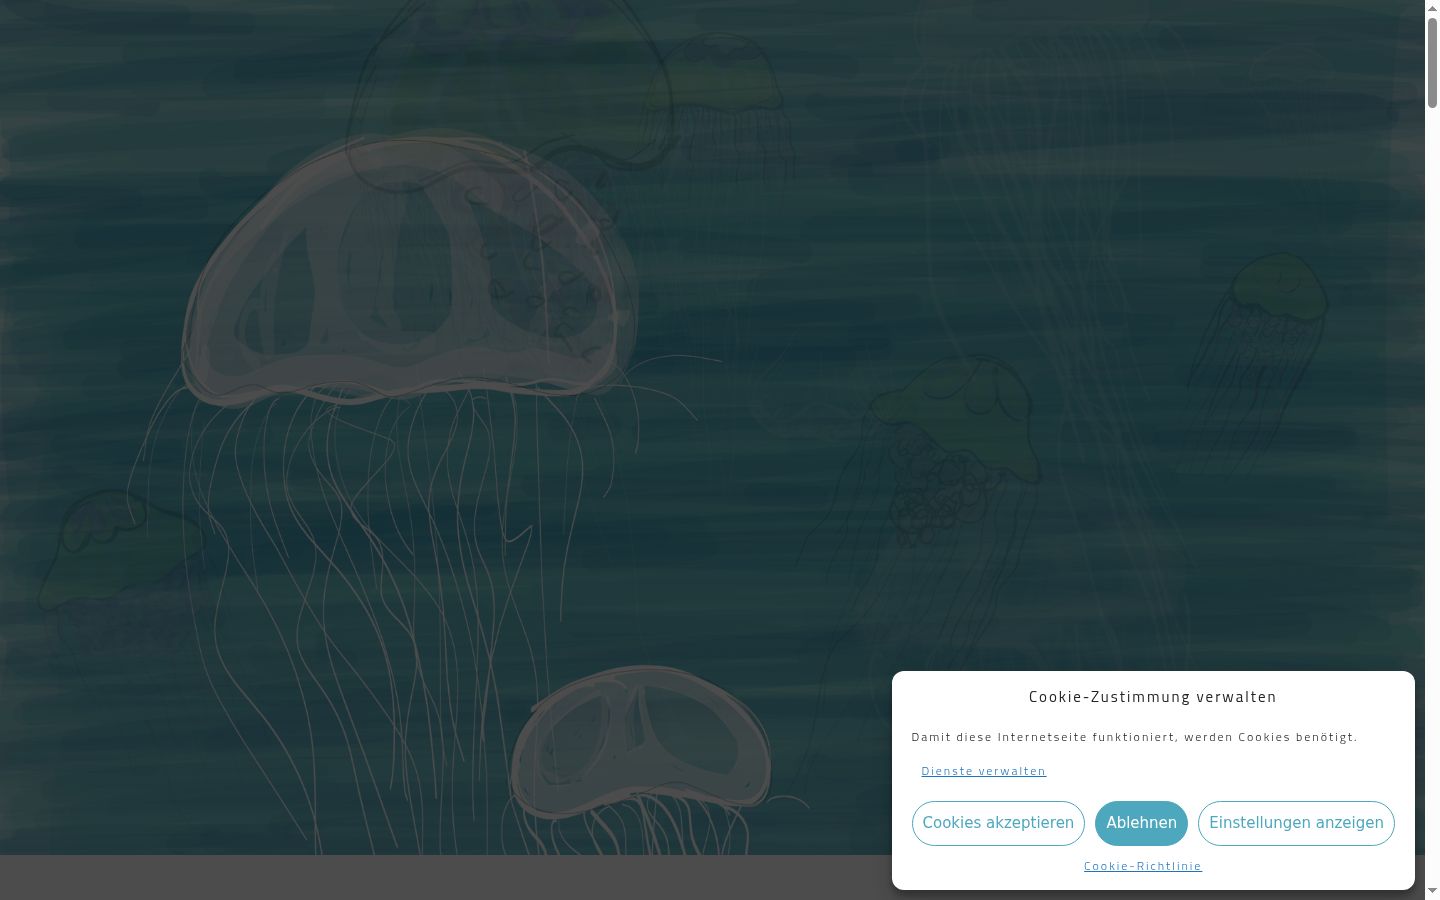
Task: Open the 'Dienste verwalten' link
Action: [984, 771]
